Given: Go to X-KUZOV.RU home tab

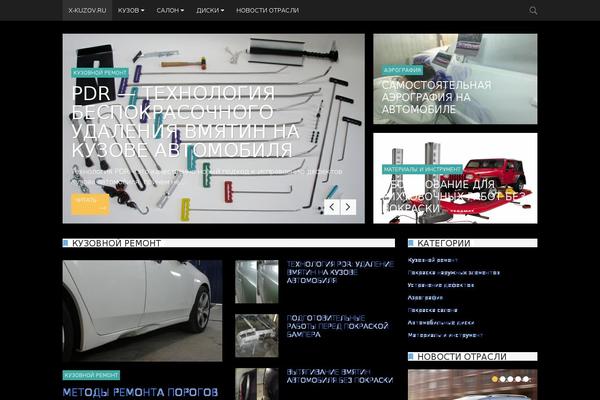Looking at the screenshot, I should [x=87, y=10].
